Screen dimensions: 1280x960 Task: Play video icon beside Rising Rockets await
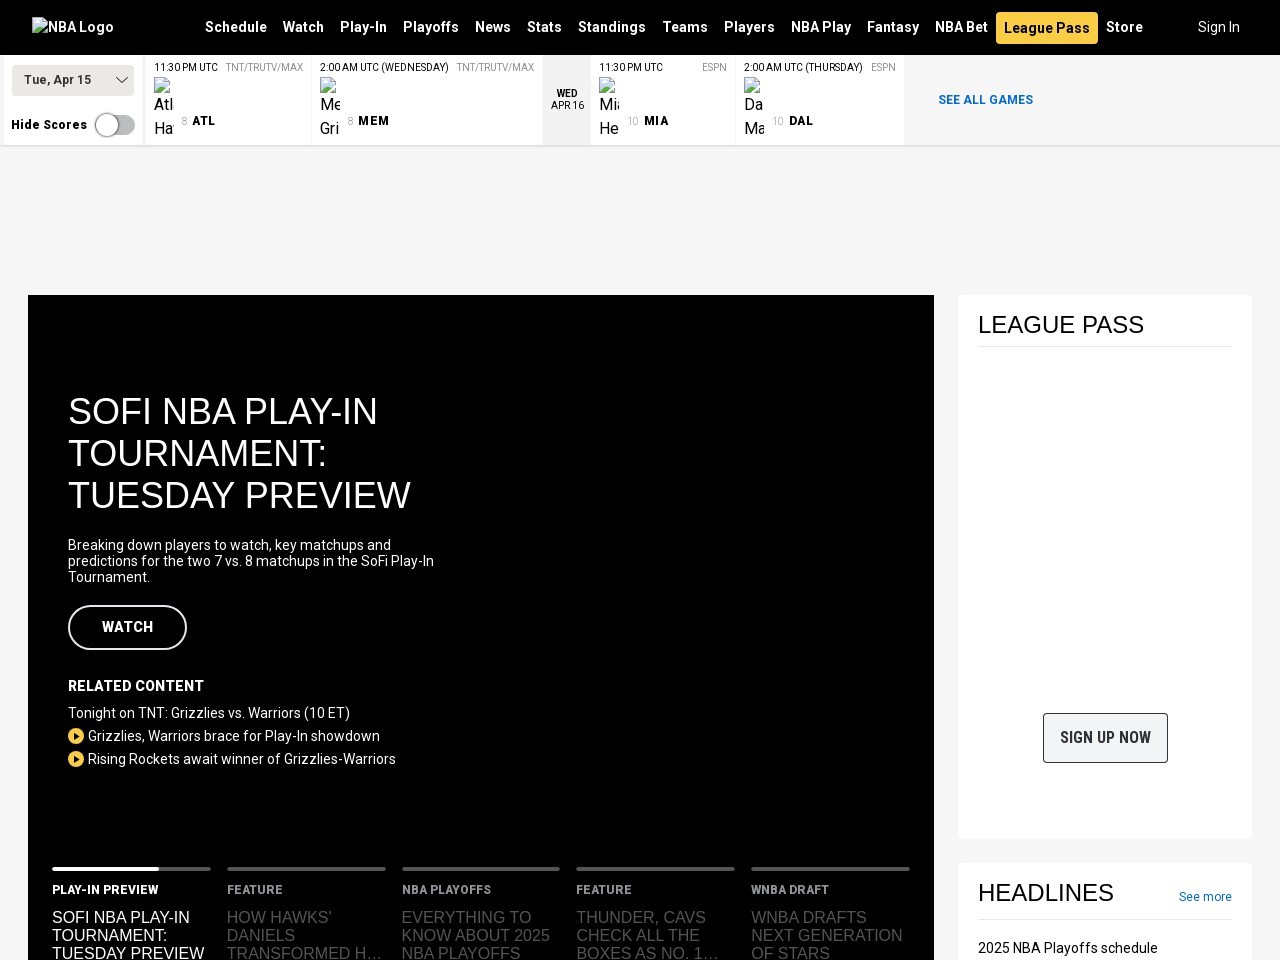tap(76, 759)
